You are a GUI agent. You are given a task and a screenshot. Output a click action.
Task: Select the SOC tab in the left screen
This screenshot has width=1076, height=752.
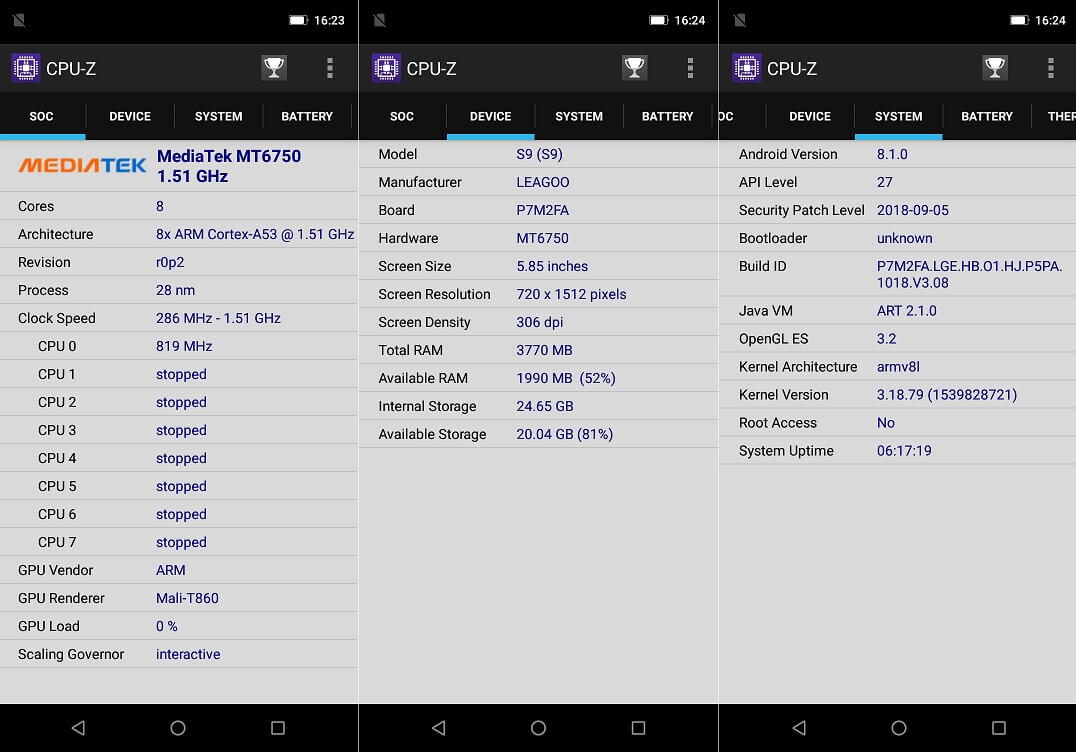click(41, 116)
